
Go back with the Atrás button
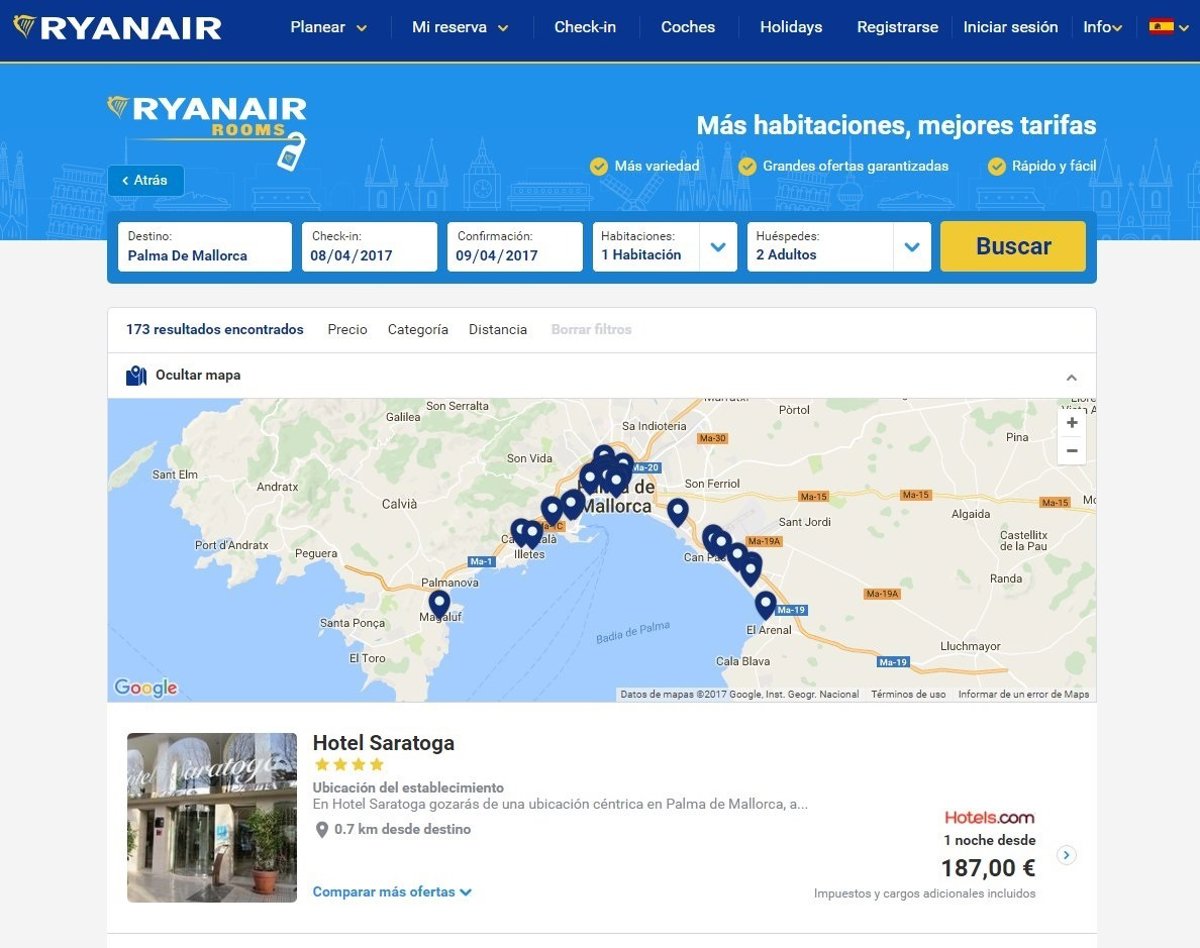point(146,181)
